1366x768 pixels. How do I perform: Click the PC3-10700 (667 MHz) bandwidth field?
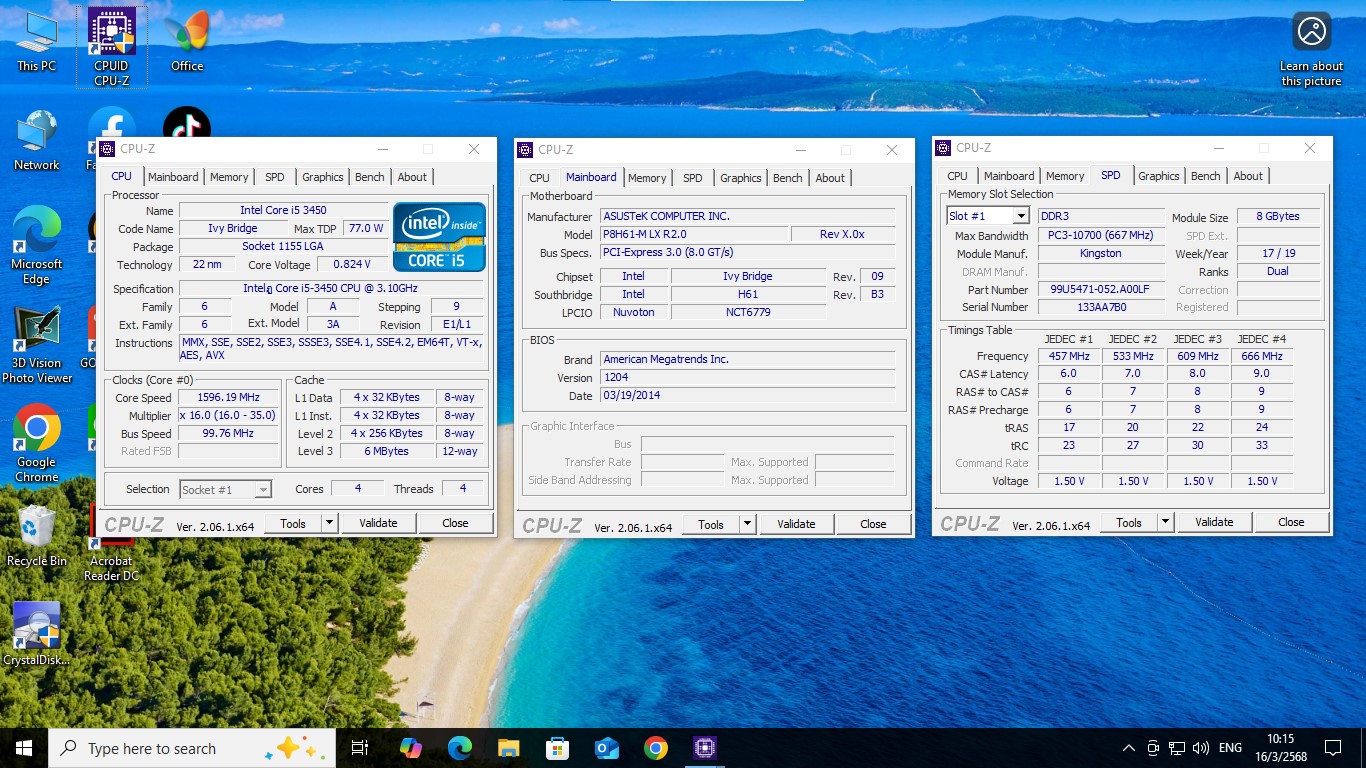1101,236
